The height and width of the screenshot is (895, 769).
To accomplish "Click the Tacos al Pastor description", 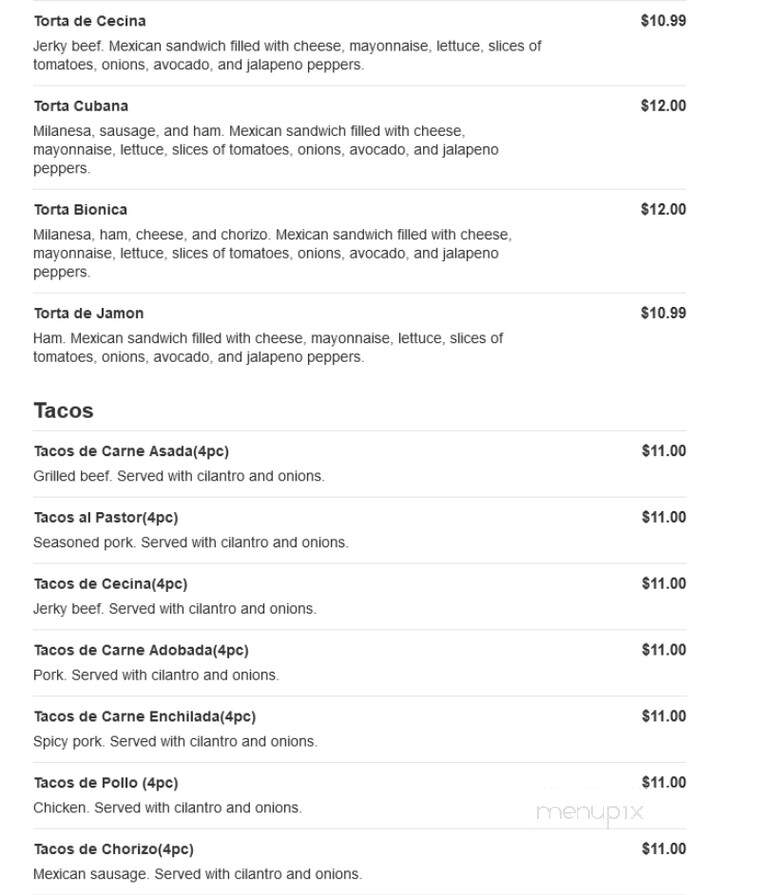I will (x=191, y=542).
